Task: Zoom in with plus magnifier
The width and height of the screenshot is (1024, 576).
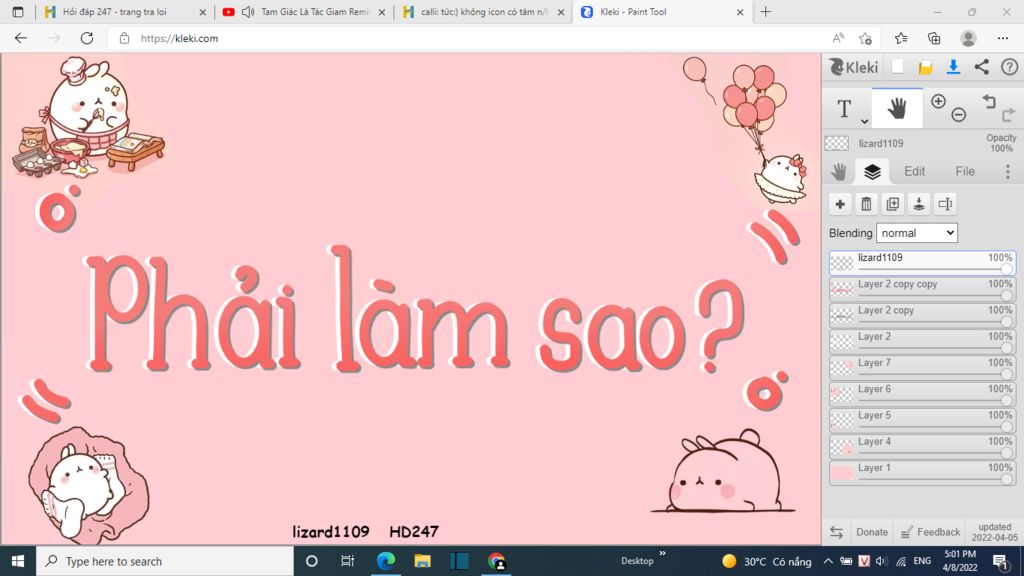Action: [938, 102]
